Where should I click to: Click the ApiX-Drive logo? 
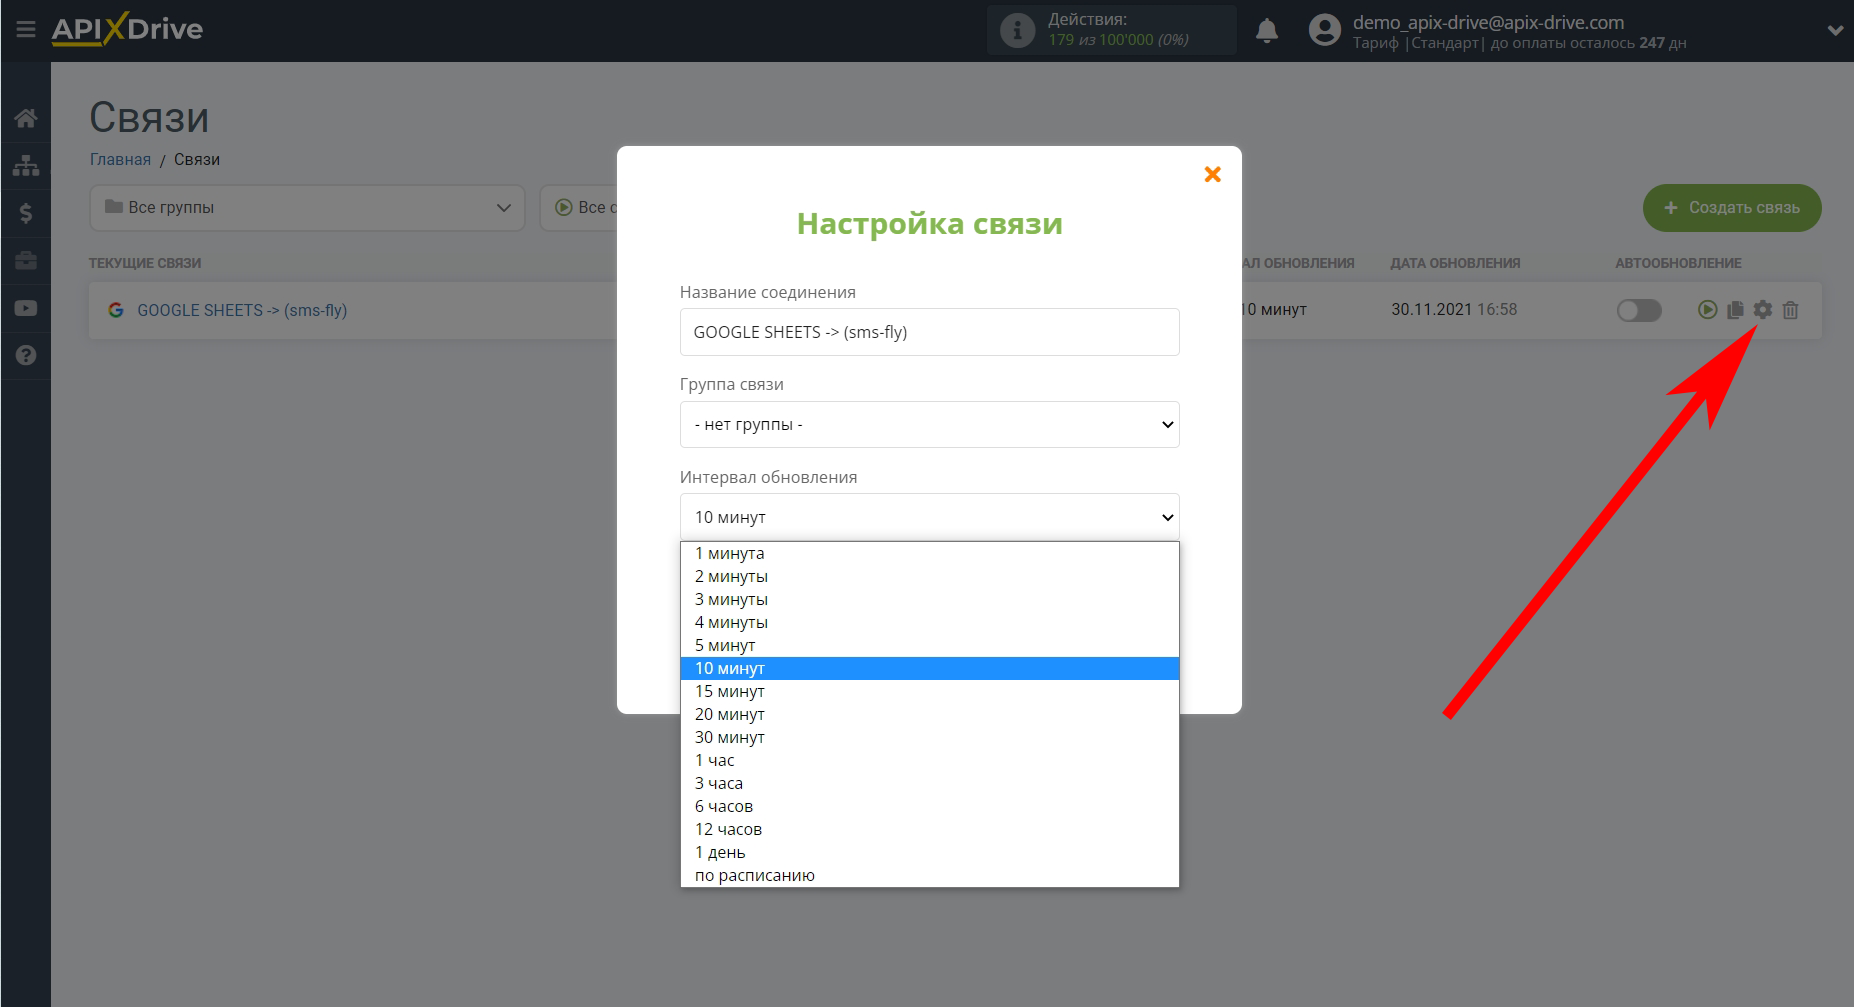click(127, 29)
